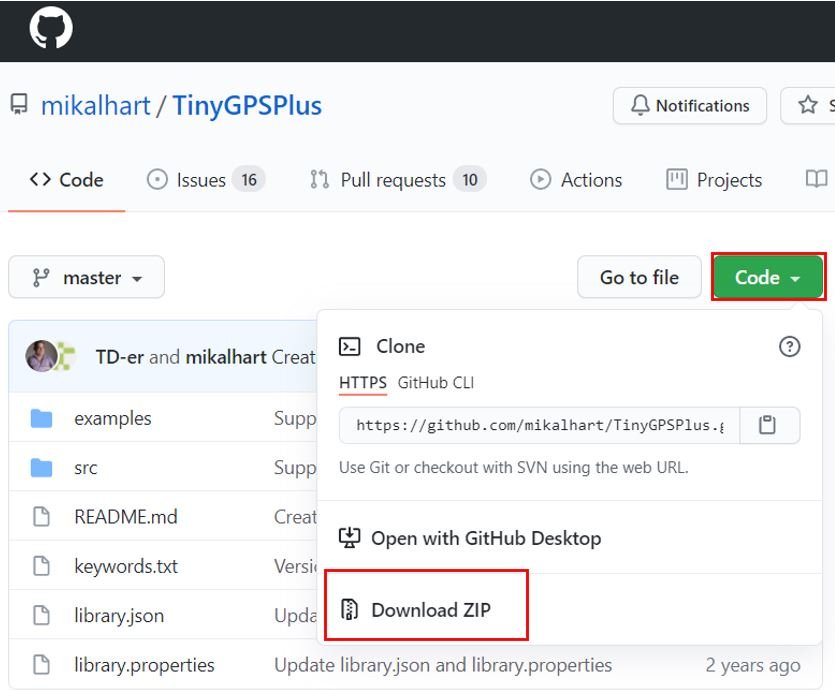Switch to the Issues tab

tap(206, 180)
